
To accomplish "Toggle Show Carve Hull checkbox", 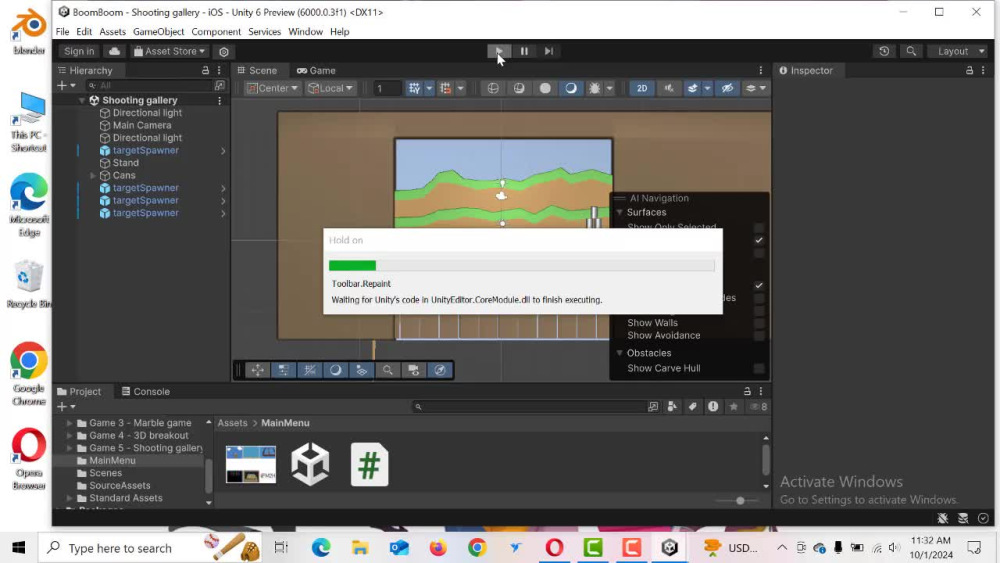I will (758, 369).
